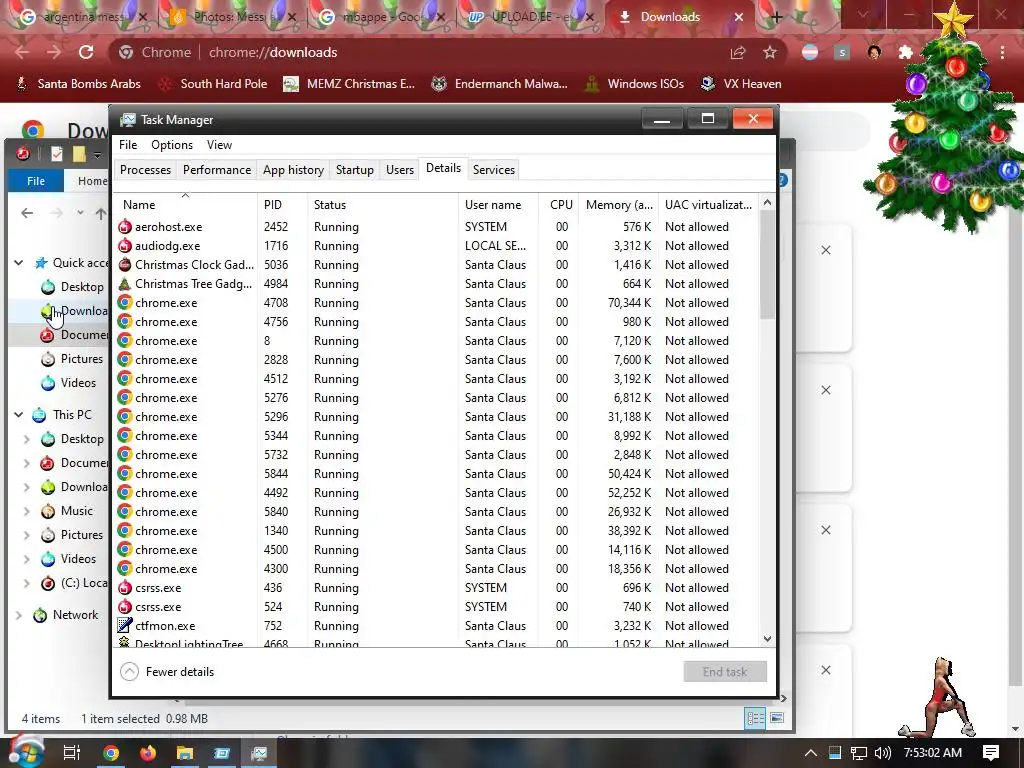Bookmark this page with star icon
The width and height of the screenshot is (1024, 768).
pos(770,52)
